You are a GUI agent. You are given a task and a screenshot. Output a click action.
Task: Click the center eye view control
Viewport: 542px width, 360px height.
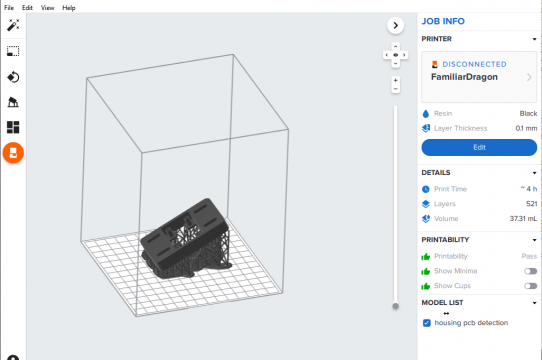point(395,55)
